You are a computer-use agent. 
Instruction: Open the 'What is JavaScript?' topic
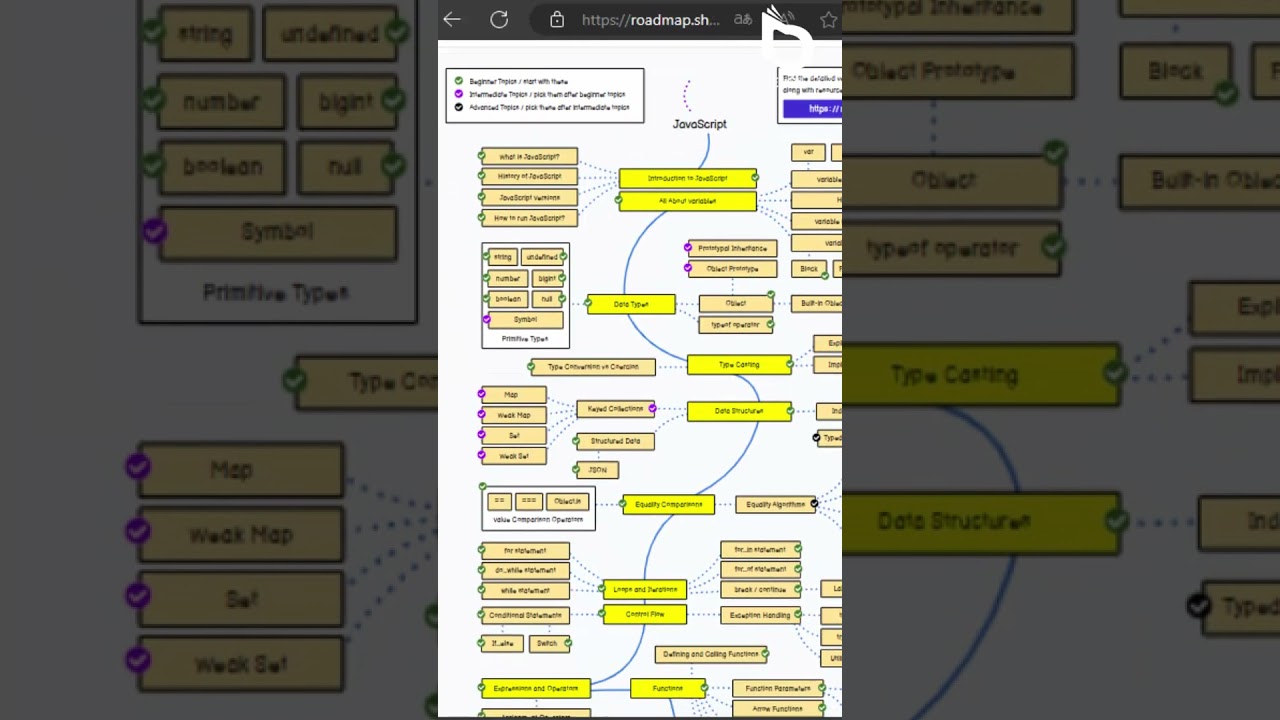click(x=529, y=157)
